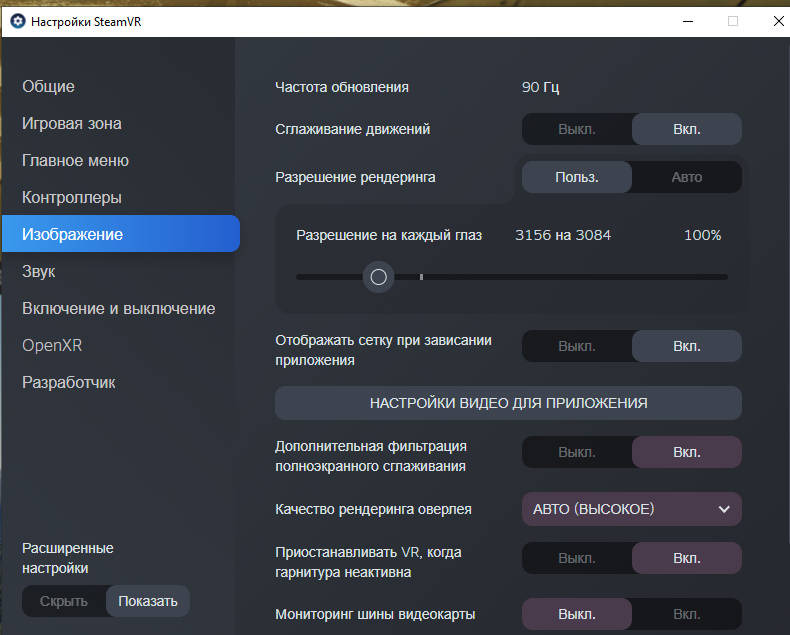
Task: Click the per-eye resolution slider handle
Action: point(378,277)
